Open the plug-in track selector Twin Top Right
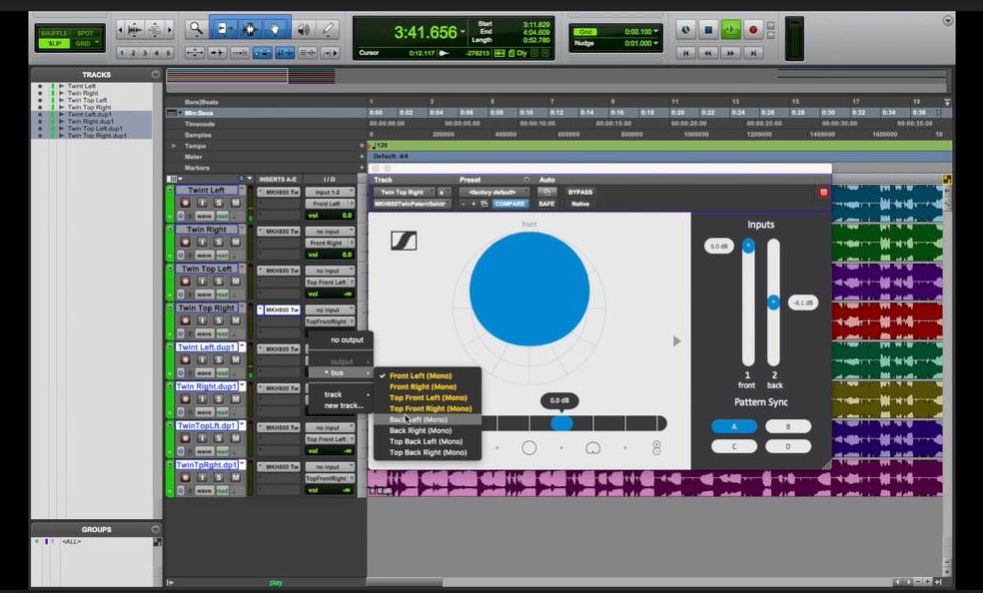 [x=404, y=192]
